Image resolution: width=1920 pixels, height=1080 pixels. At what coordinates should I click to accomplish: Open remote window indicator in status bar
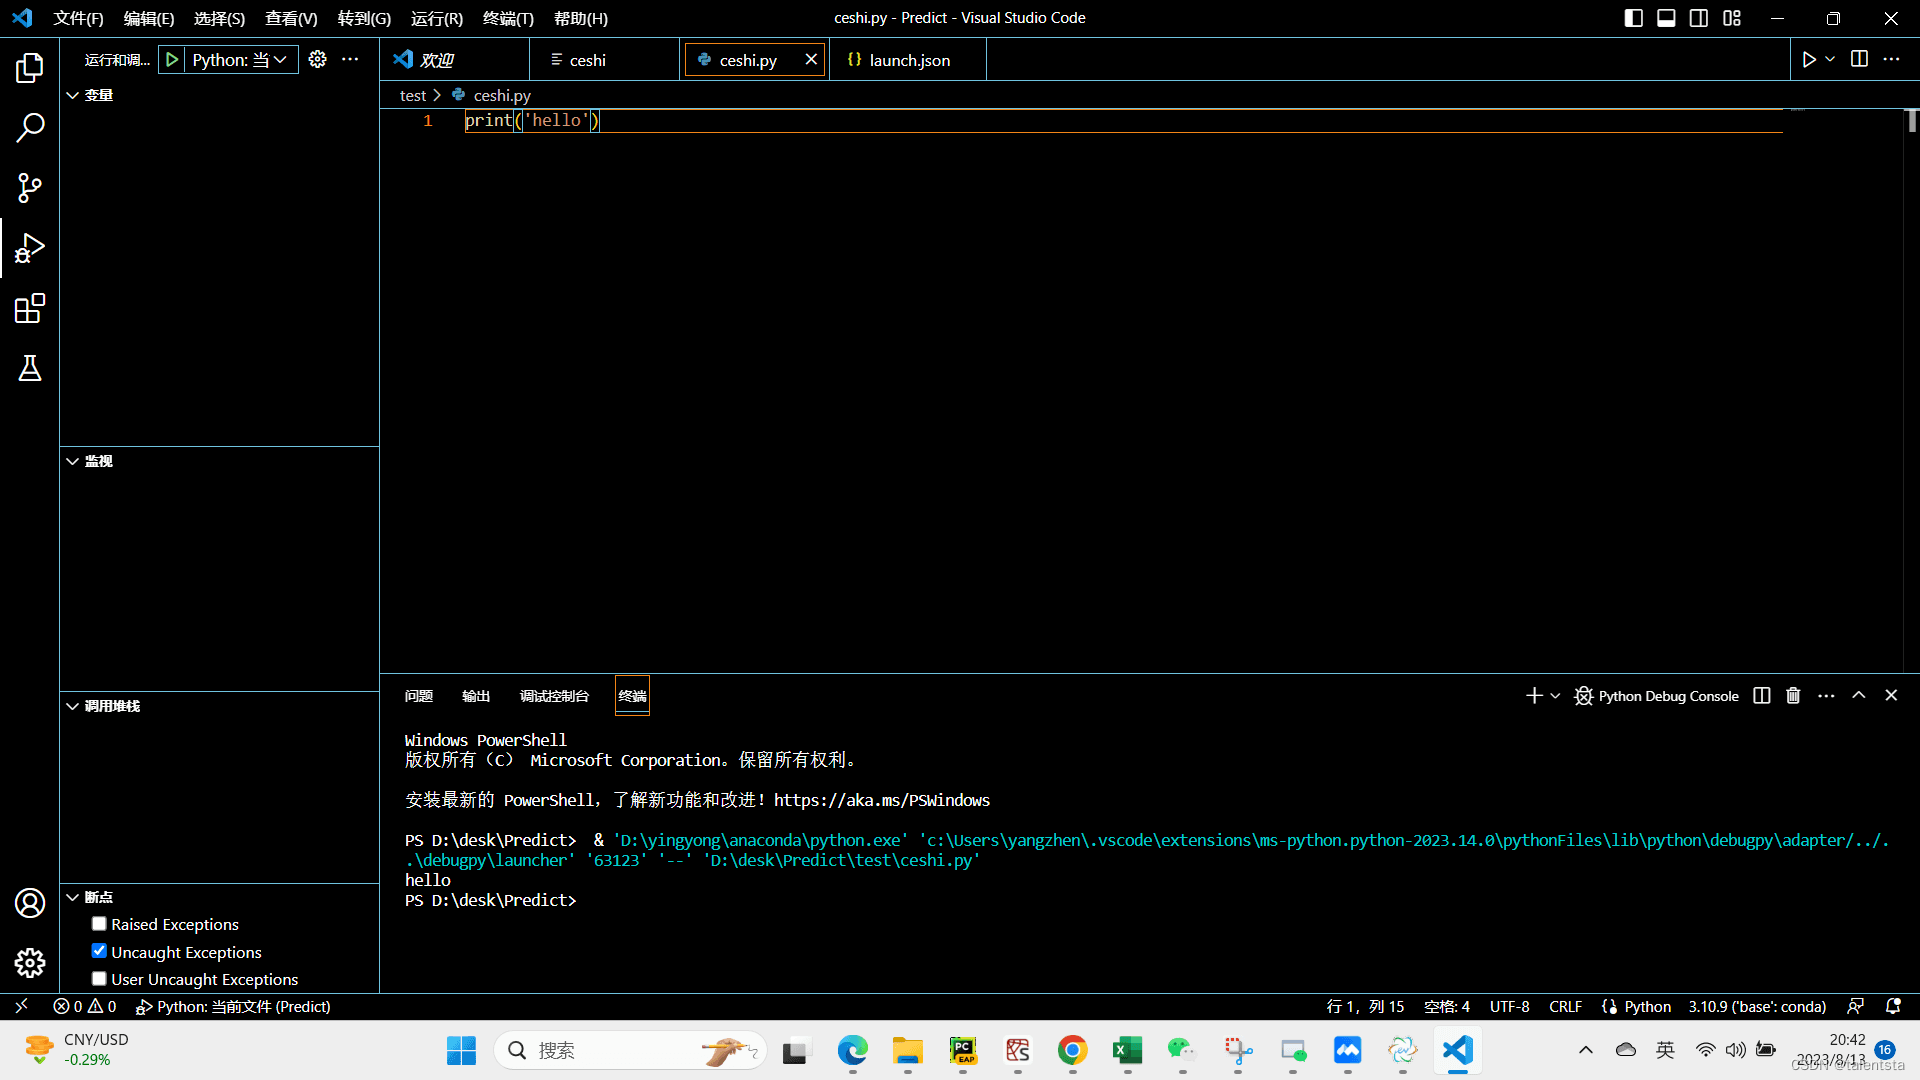[21, 1006]
